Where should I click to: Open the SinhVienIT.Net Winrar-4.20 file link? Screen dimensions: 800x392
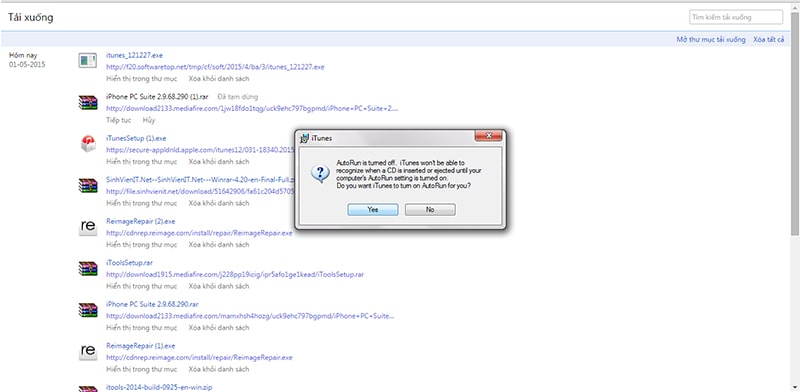201,180
